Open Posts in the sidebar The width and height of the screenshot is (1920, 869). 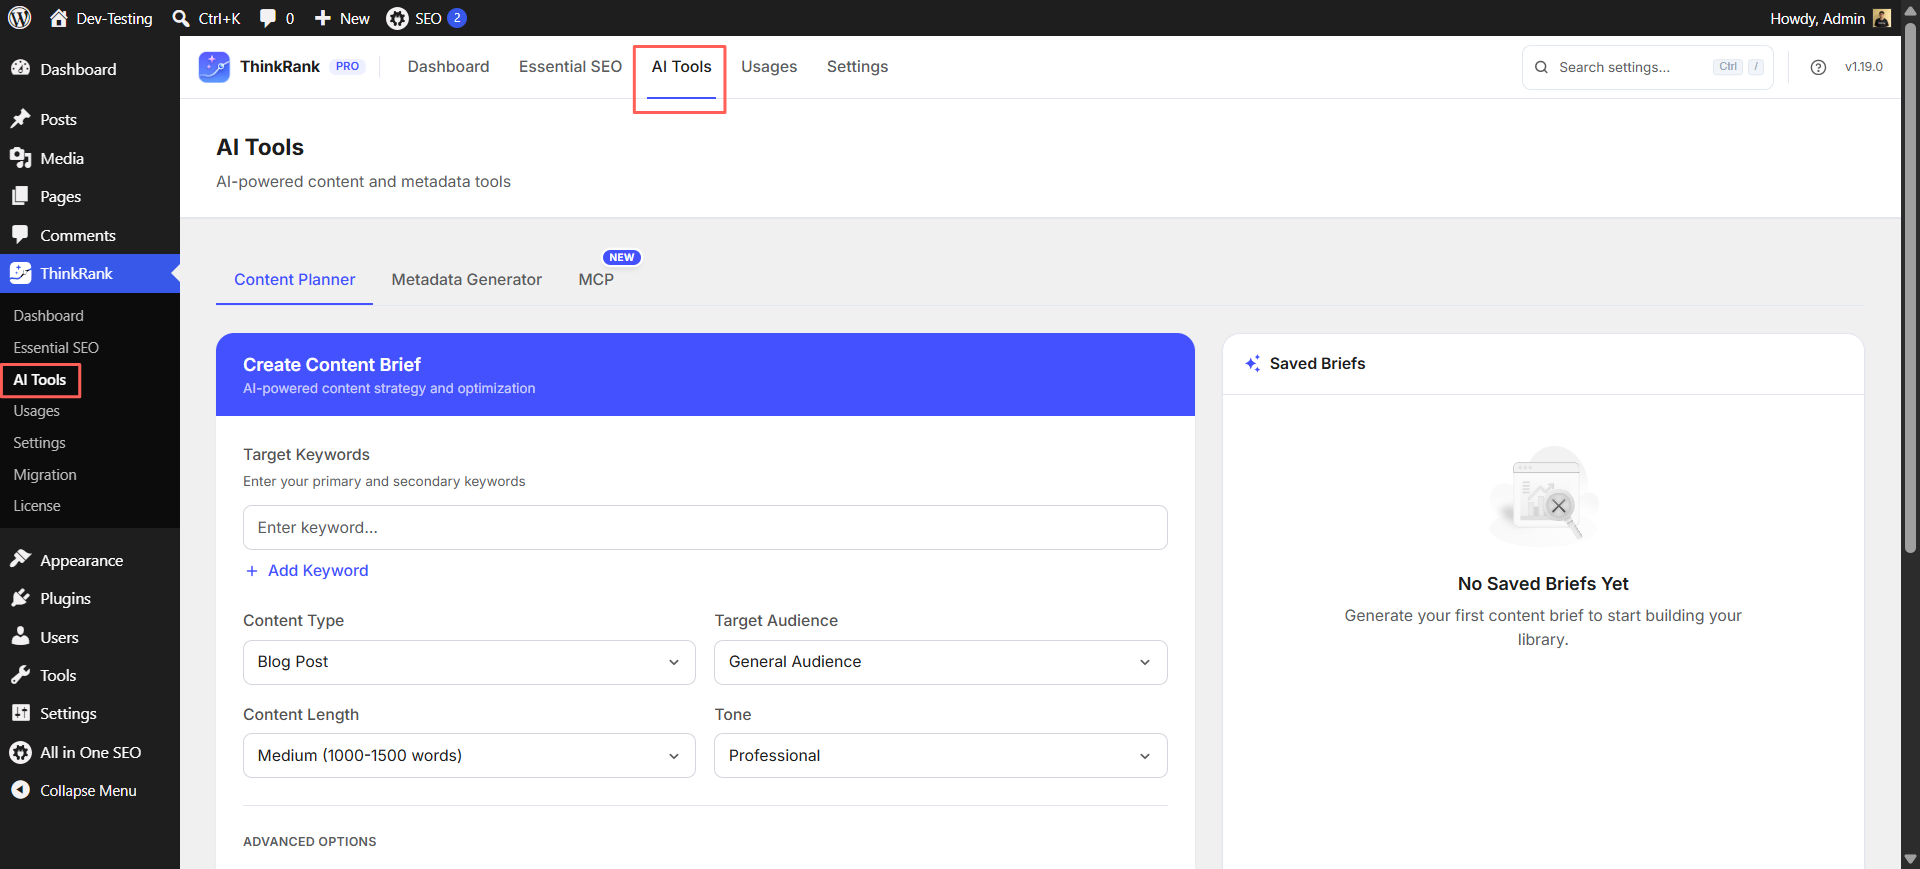click(x=90, y=119)
